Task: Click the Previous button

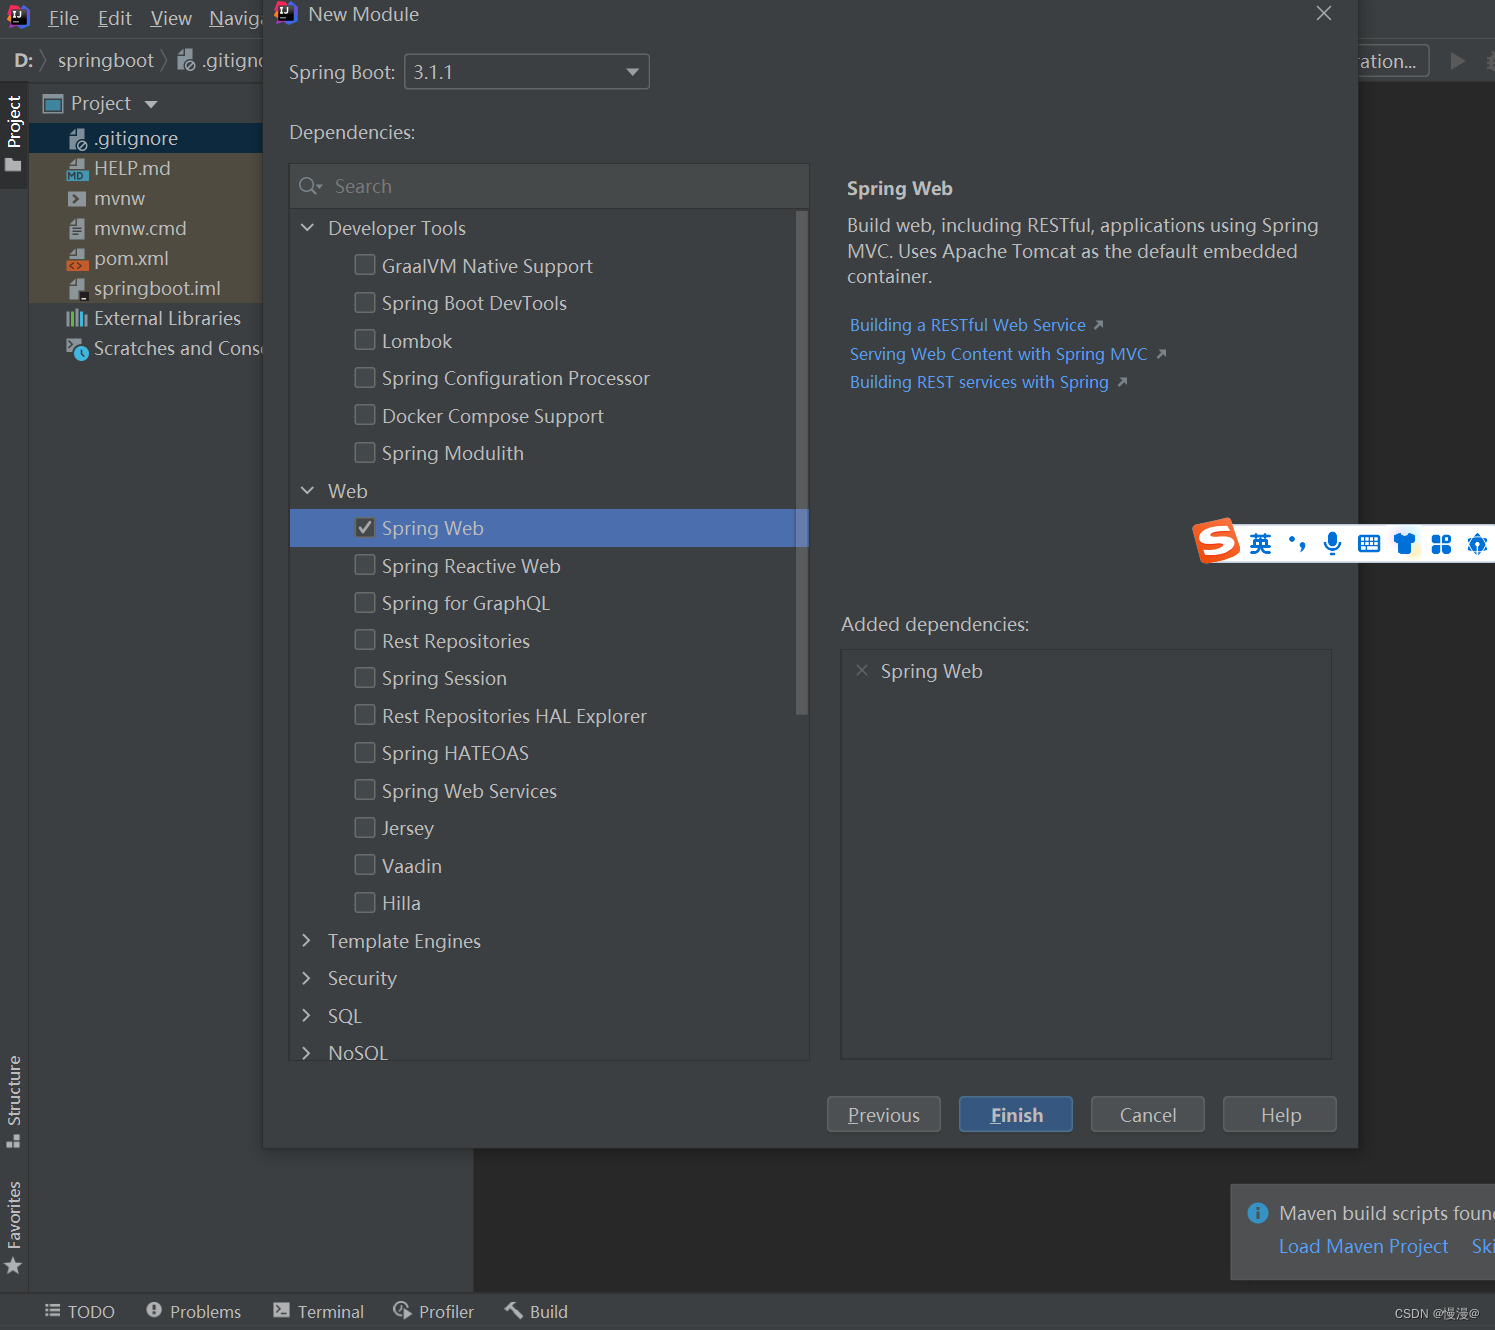Action: click(x=884, y=1114)
